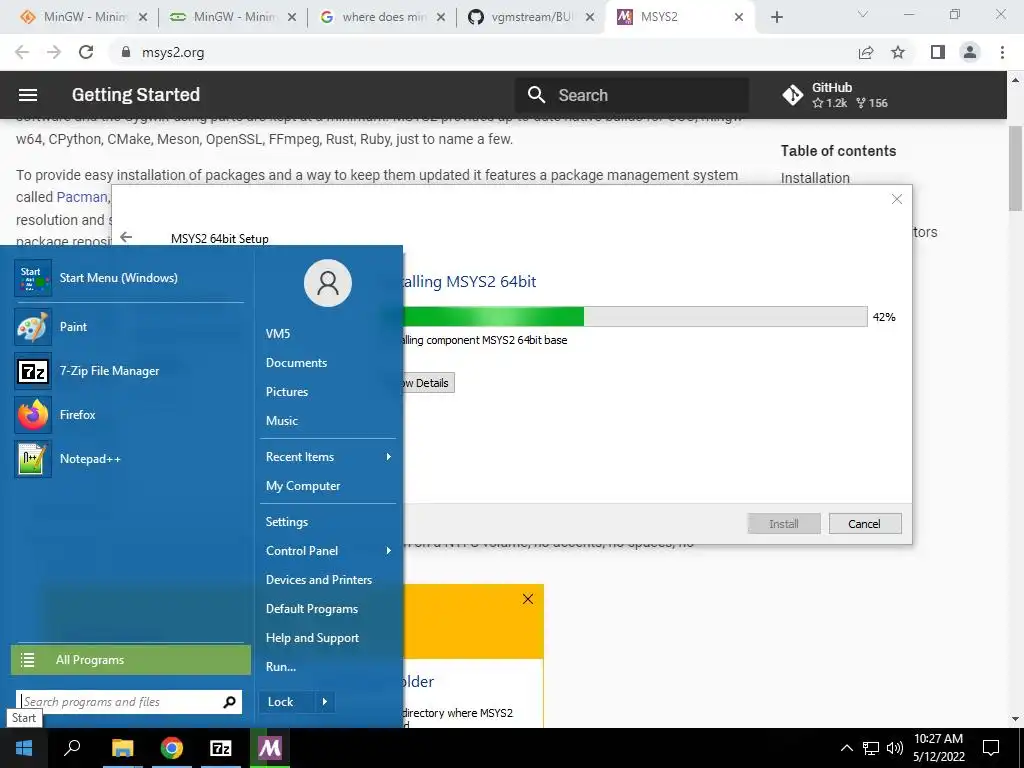
Task: Click the Search field on msys2.org
Action: click(632, 95)
